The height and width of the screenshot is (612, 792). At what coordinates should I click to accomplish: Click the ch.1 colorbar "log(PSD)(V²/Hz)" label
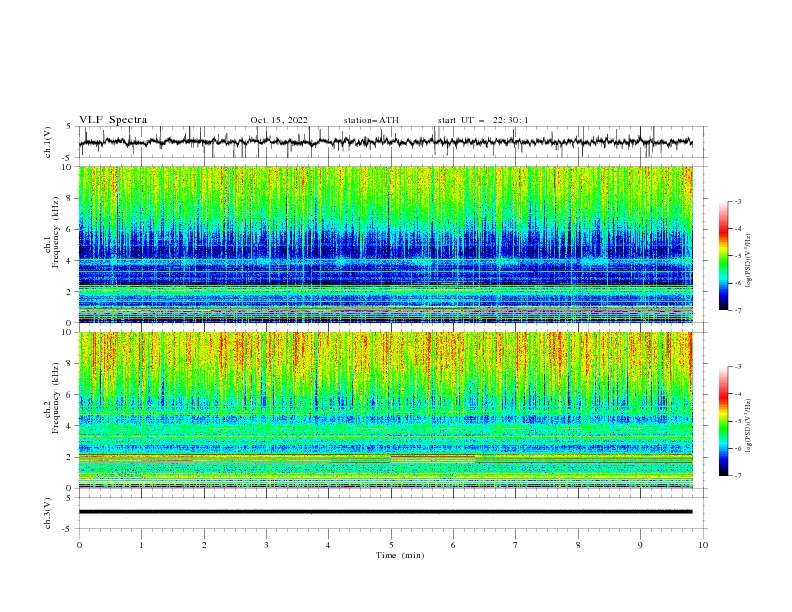[749, 260]
